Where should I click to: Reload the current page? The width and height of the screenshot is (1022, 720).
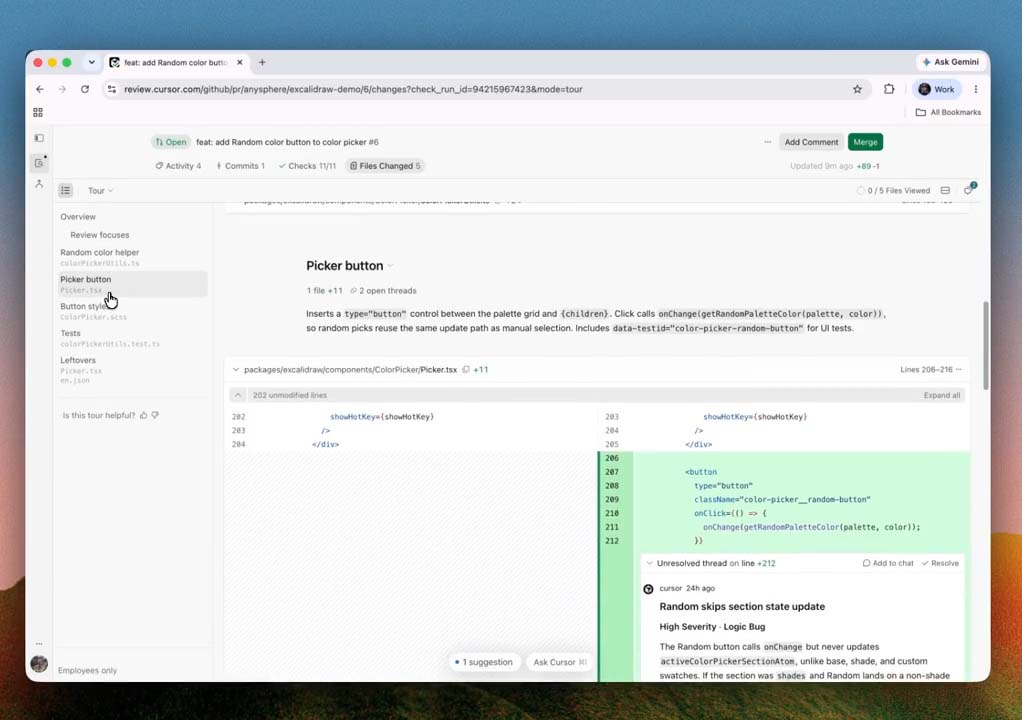click(85, 89)
